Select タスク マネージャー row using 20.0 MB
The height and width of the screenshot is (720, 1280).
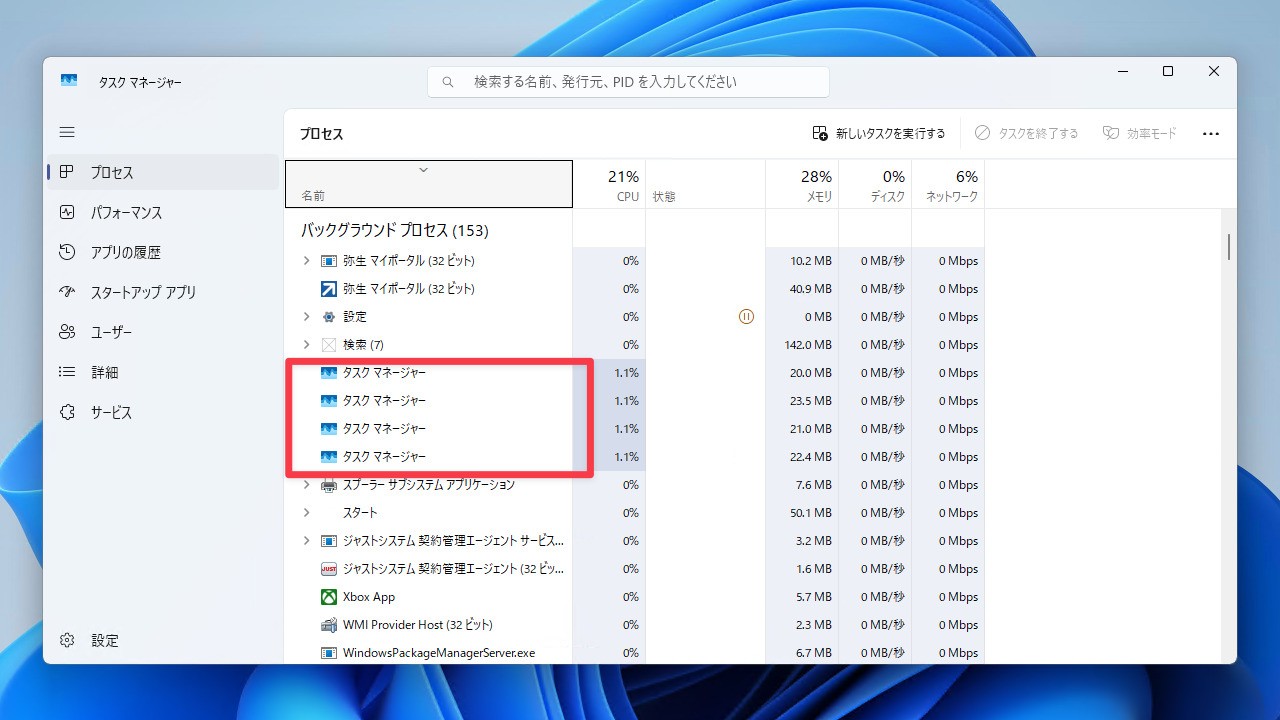635,373
